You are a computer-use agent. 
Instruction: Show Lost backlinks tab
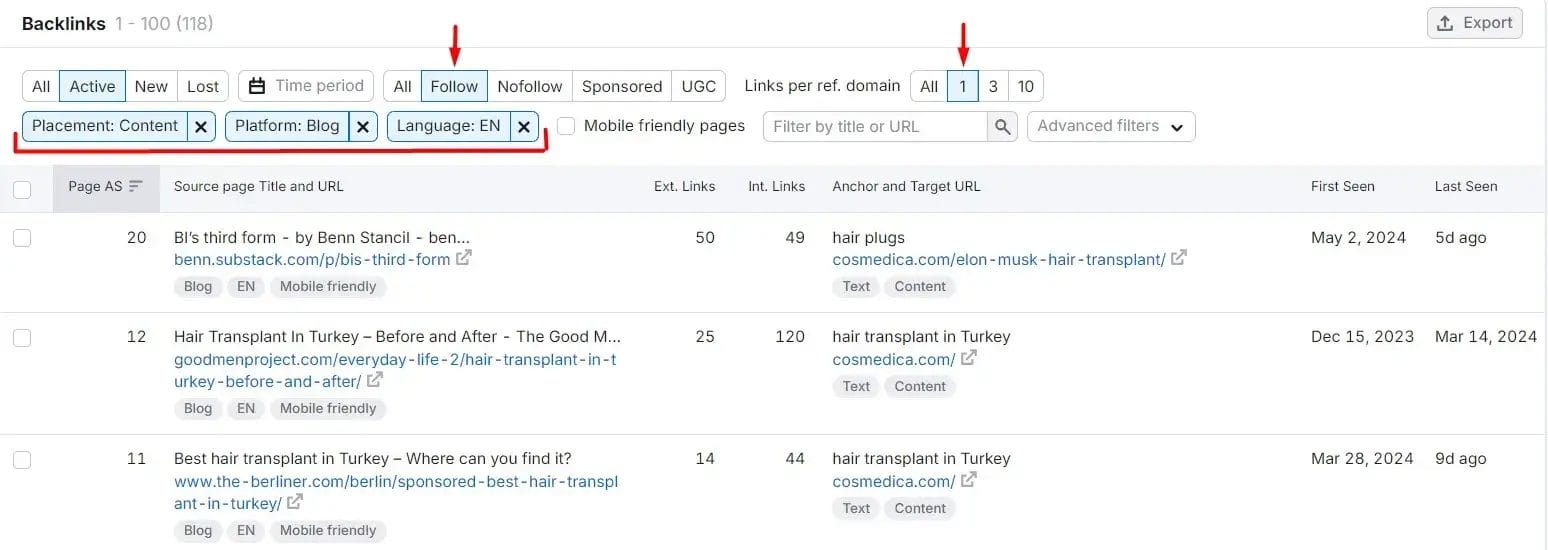tap(203, 86)
